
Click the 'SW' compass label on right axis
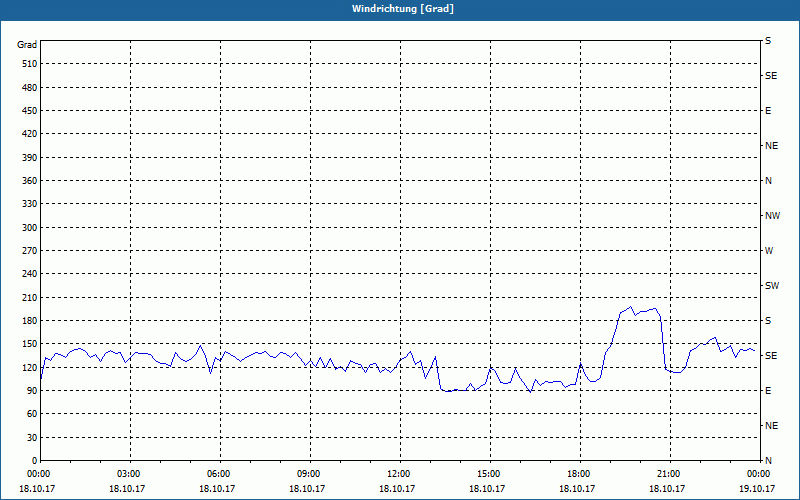(x=772, y=286)
